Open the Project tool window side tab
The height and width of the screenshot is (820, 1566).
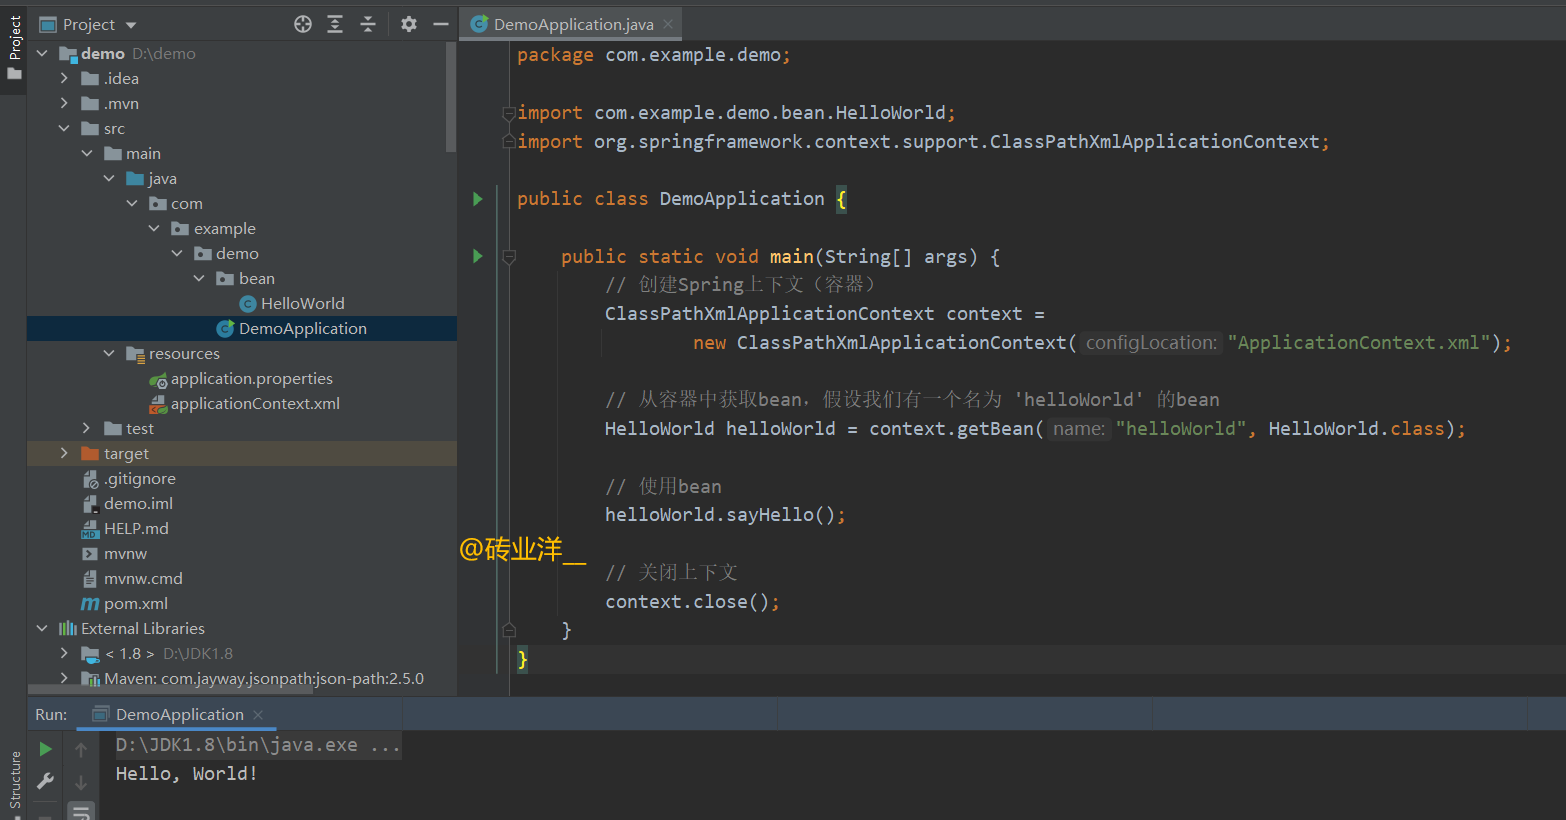14,48
